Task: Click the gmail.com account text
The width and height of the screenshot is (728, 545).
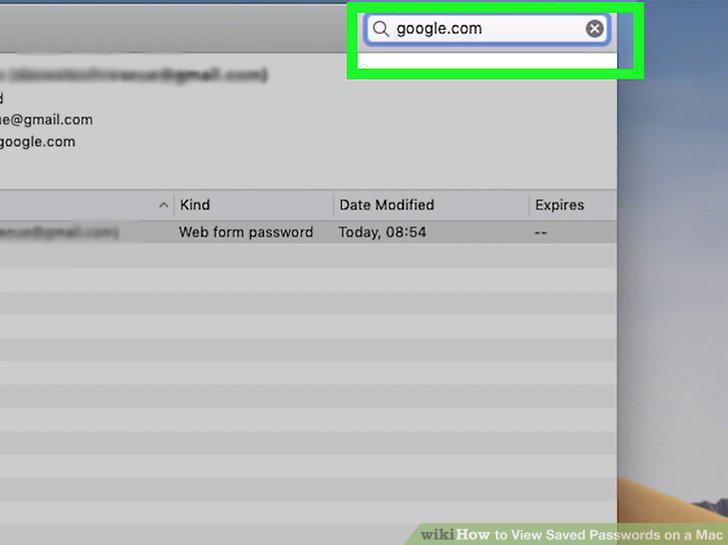Action: 46,120
